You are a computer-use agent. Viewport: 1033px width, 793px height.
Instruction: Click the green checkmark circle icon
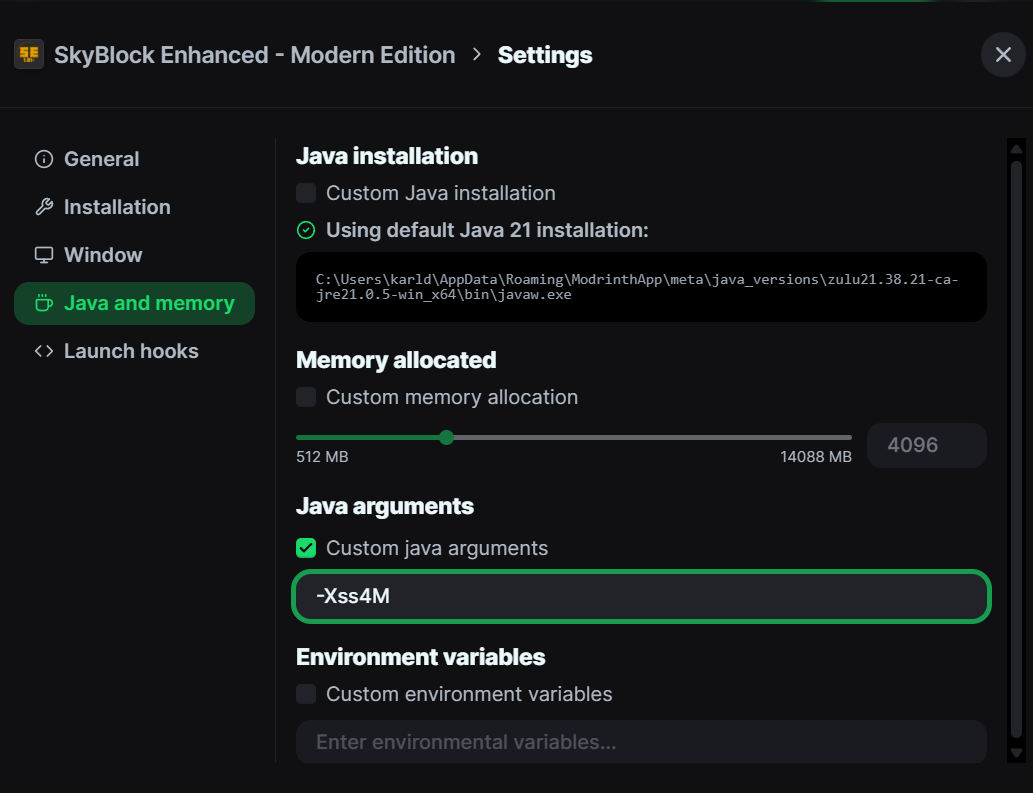point(306,230)
